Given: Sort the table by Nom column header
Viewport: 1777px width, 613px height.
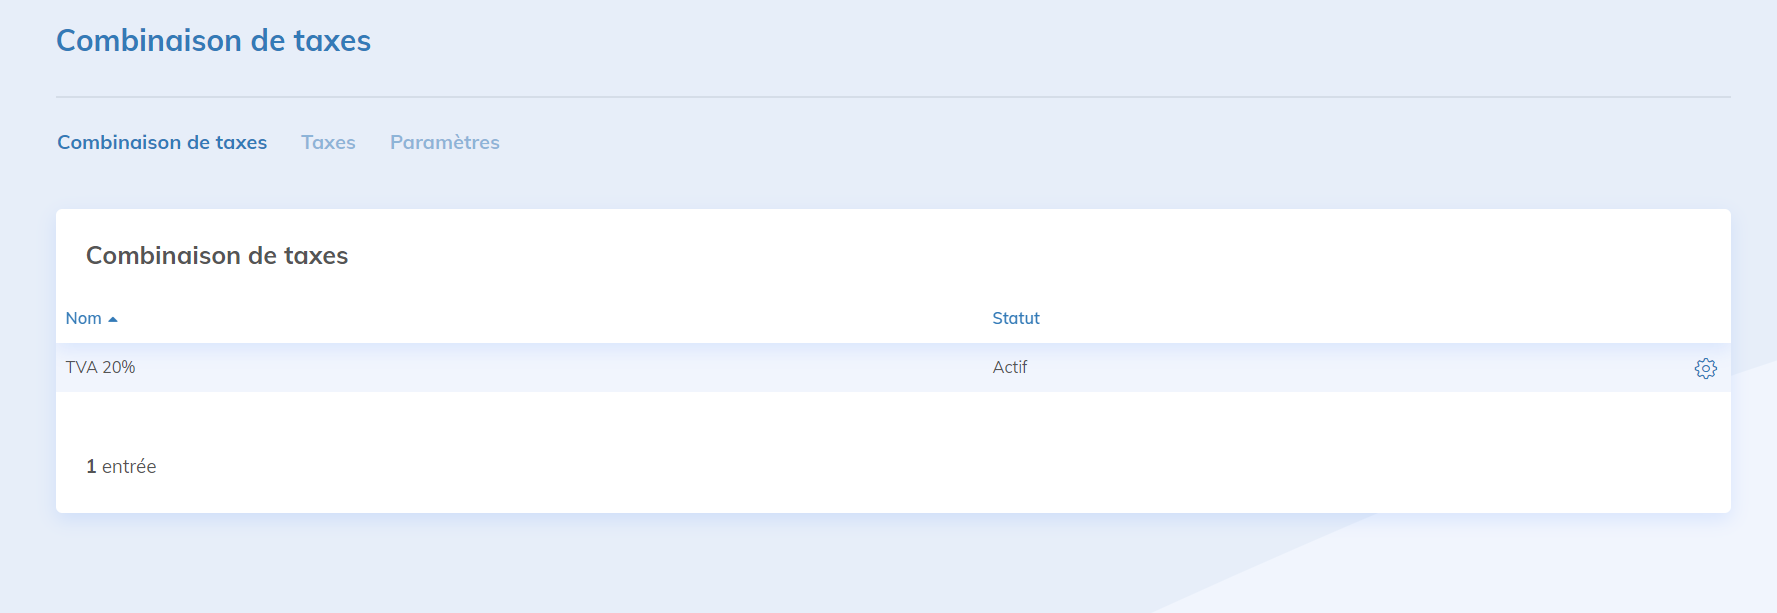Looking at the screenshot, I should point(84,318).
